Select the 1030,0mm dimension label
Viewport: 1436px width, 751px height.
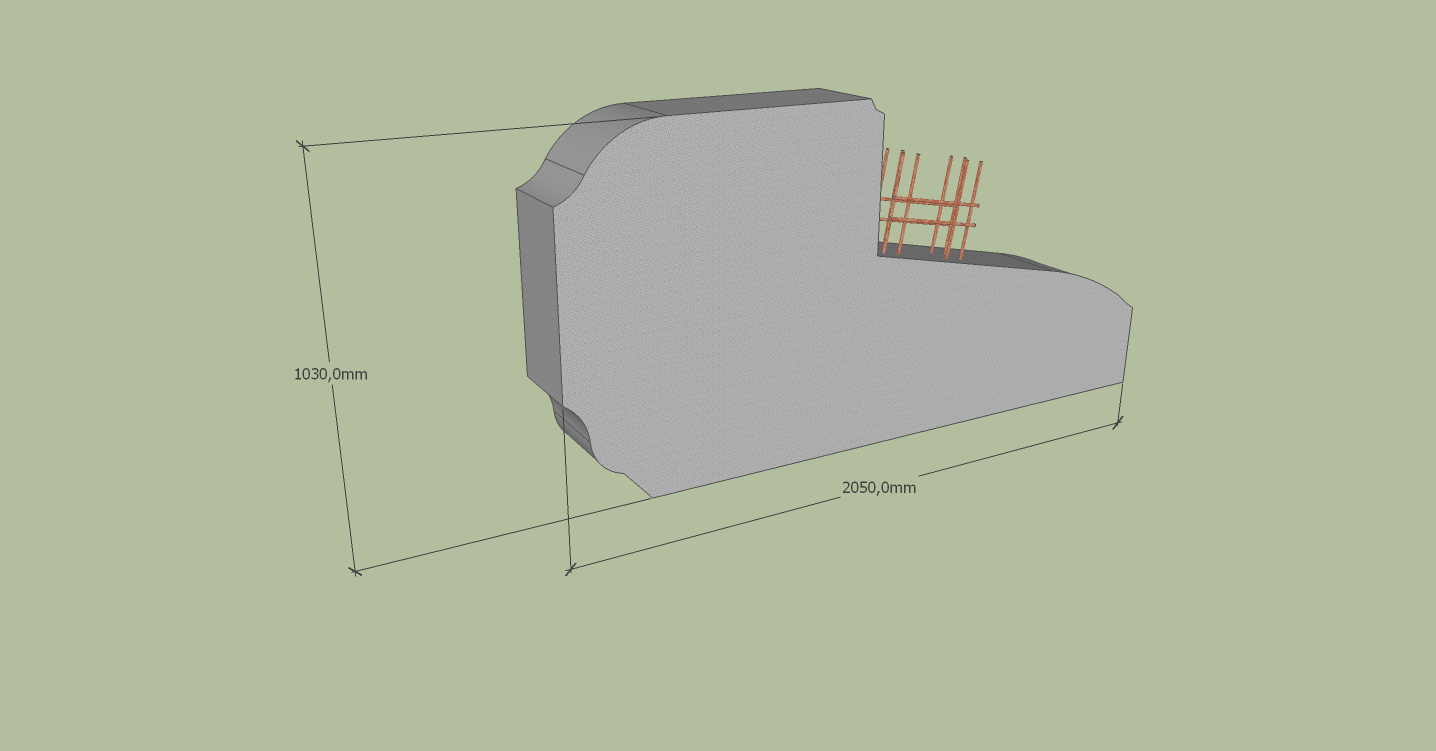pyautogui.click(x=330, y=374)
